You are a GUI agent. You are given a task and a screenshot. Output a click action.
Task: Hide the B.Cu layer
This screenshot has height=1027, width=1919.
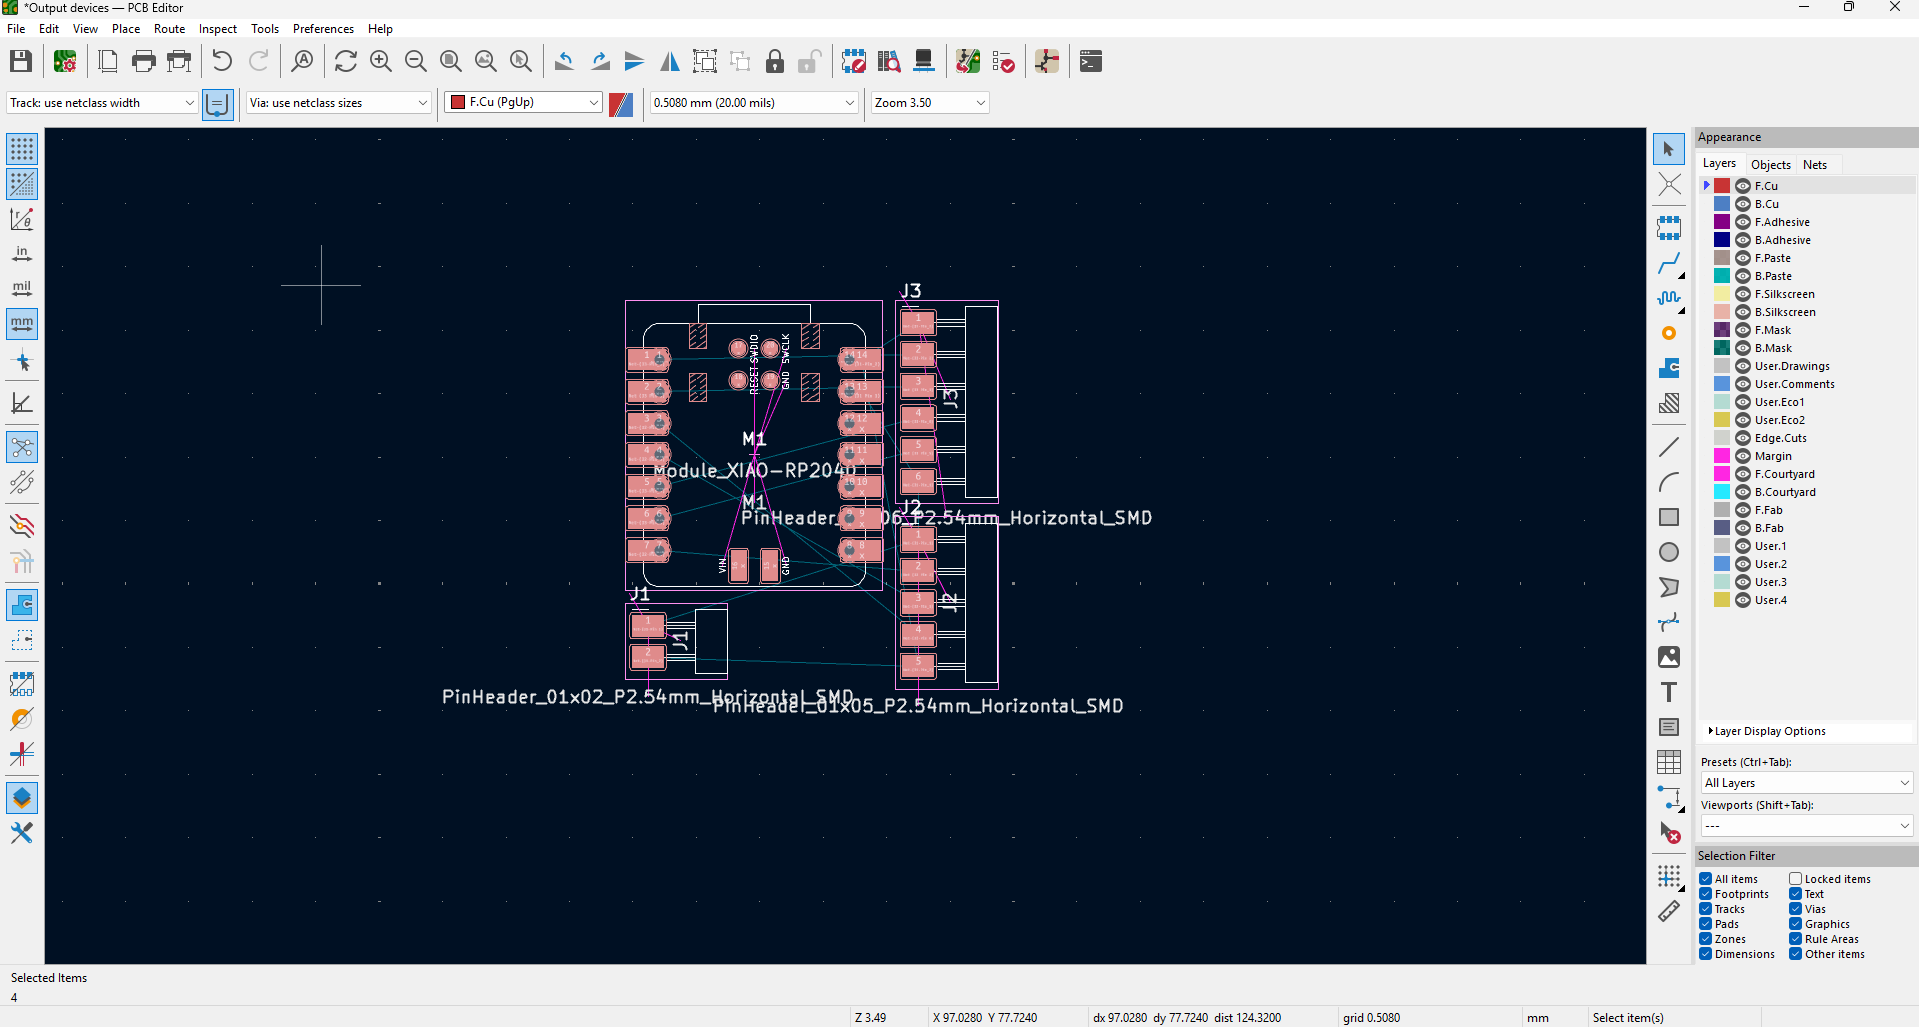click(x=1743, y=204)
